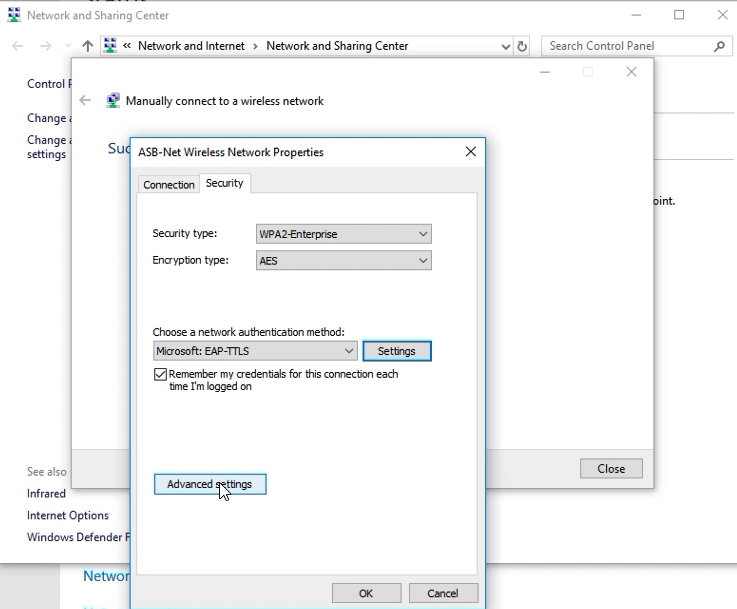Image resolution: width=737 pixels, height=609 pixels.
Task: Expand the Encryption type dropdown
Action: (x=344, y=260)
